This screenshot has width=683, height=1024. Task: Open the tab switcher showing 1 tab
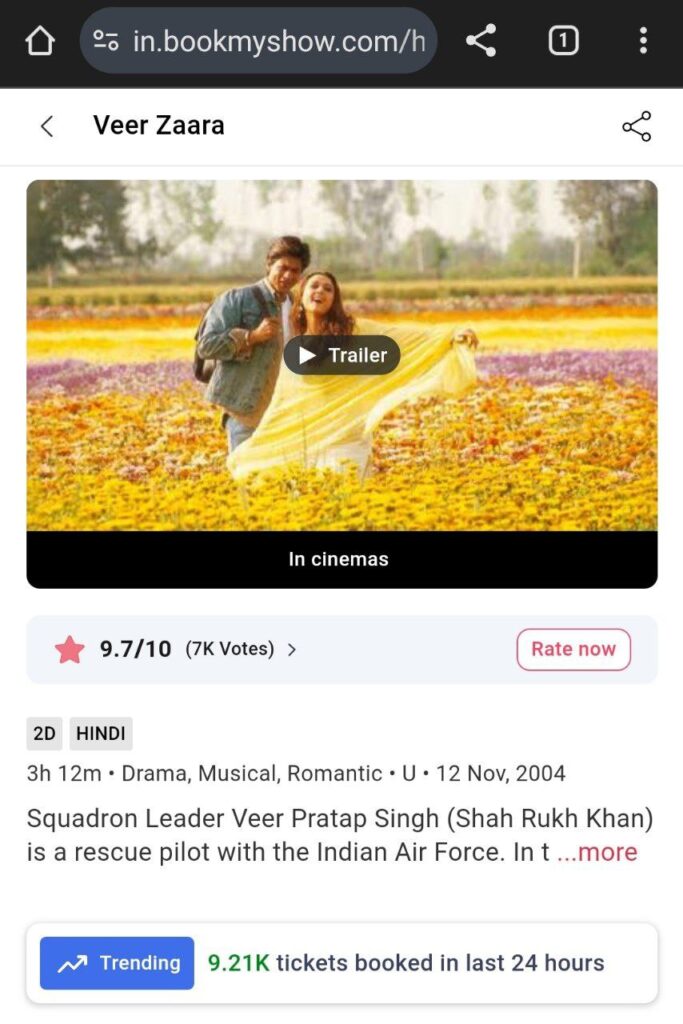[563, 41]
